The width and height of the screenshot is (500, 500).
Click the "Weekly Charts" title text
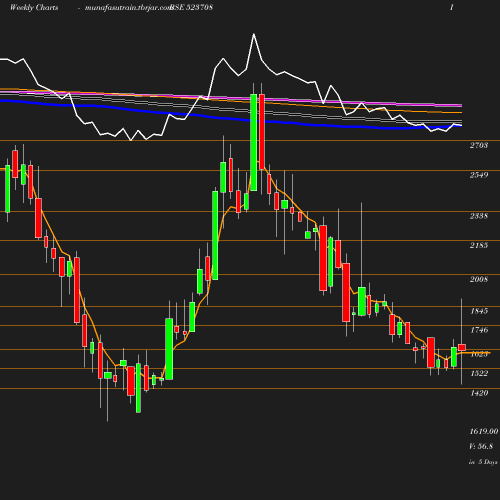point(34,8)
